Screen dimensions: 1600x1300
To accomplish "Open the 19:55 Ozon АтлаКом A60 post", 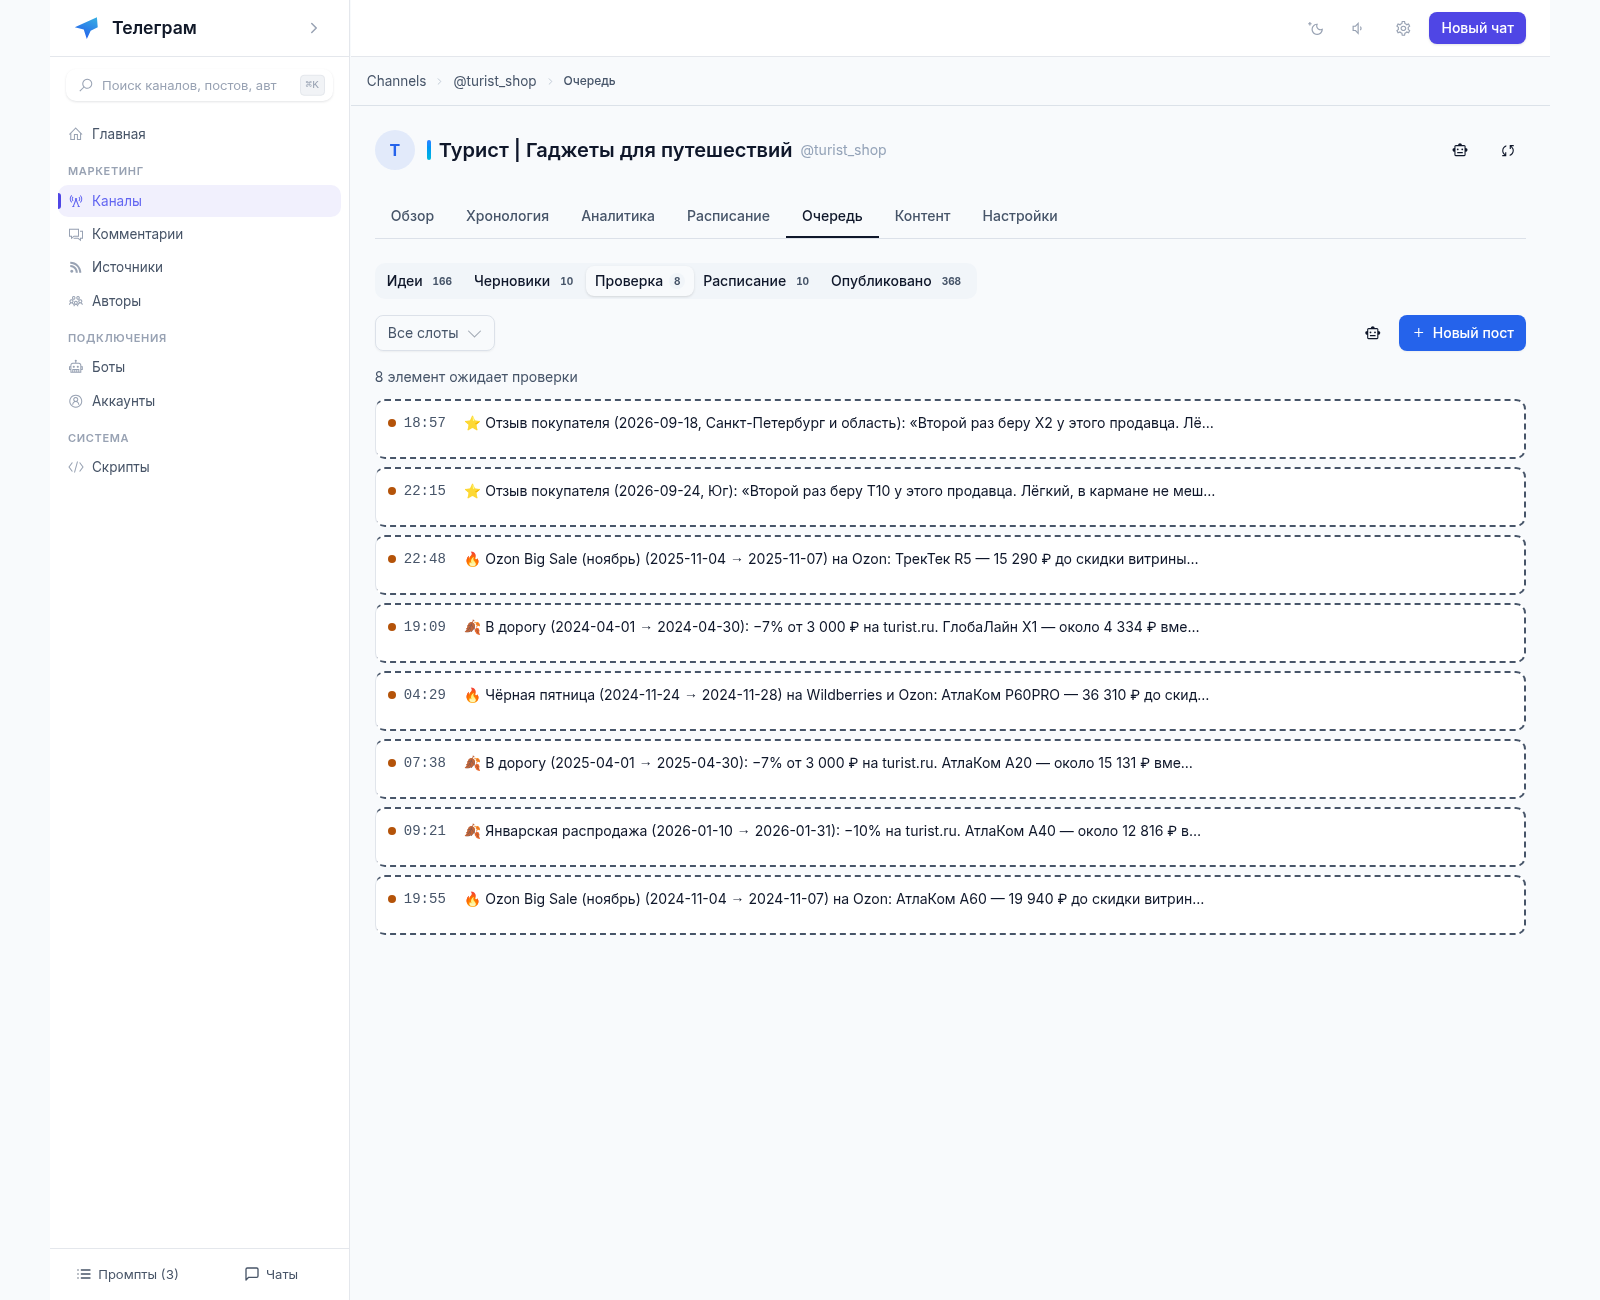I will point(950,905).
